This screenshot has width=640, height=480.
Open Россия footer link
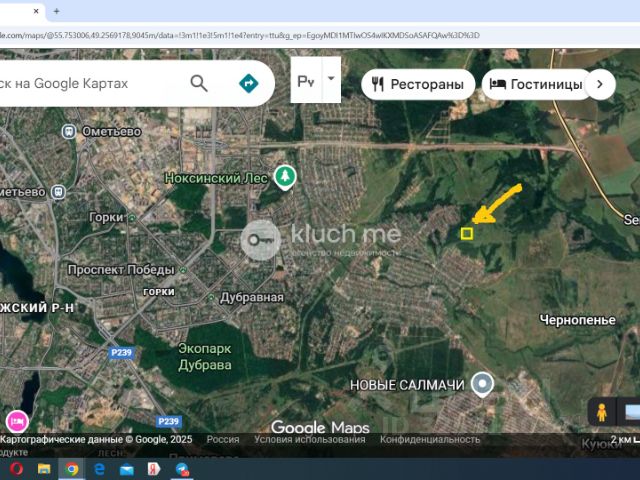(x=223, y=440)
